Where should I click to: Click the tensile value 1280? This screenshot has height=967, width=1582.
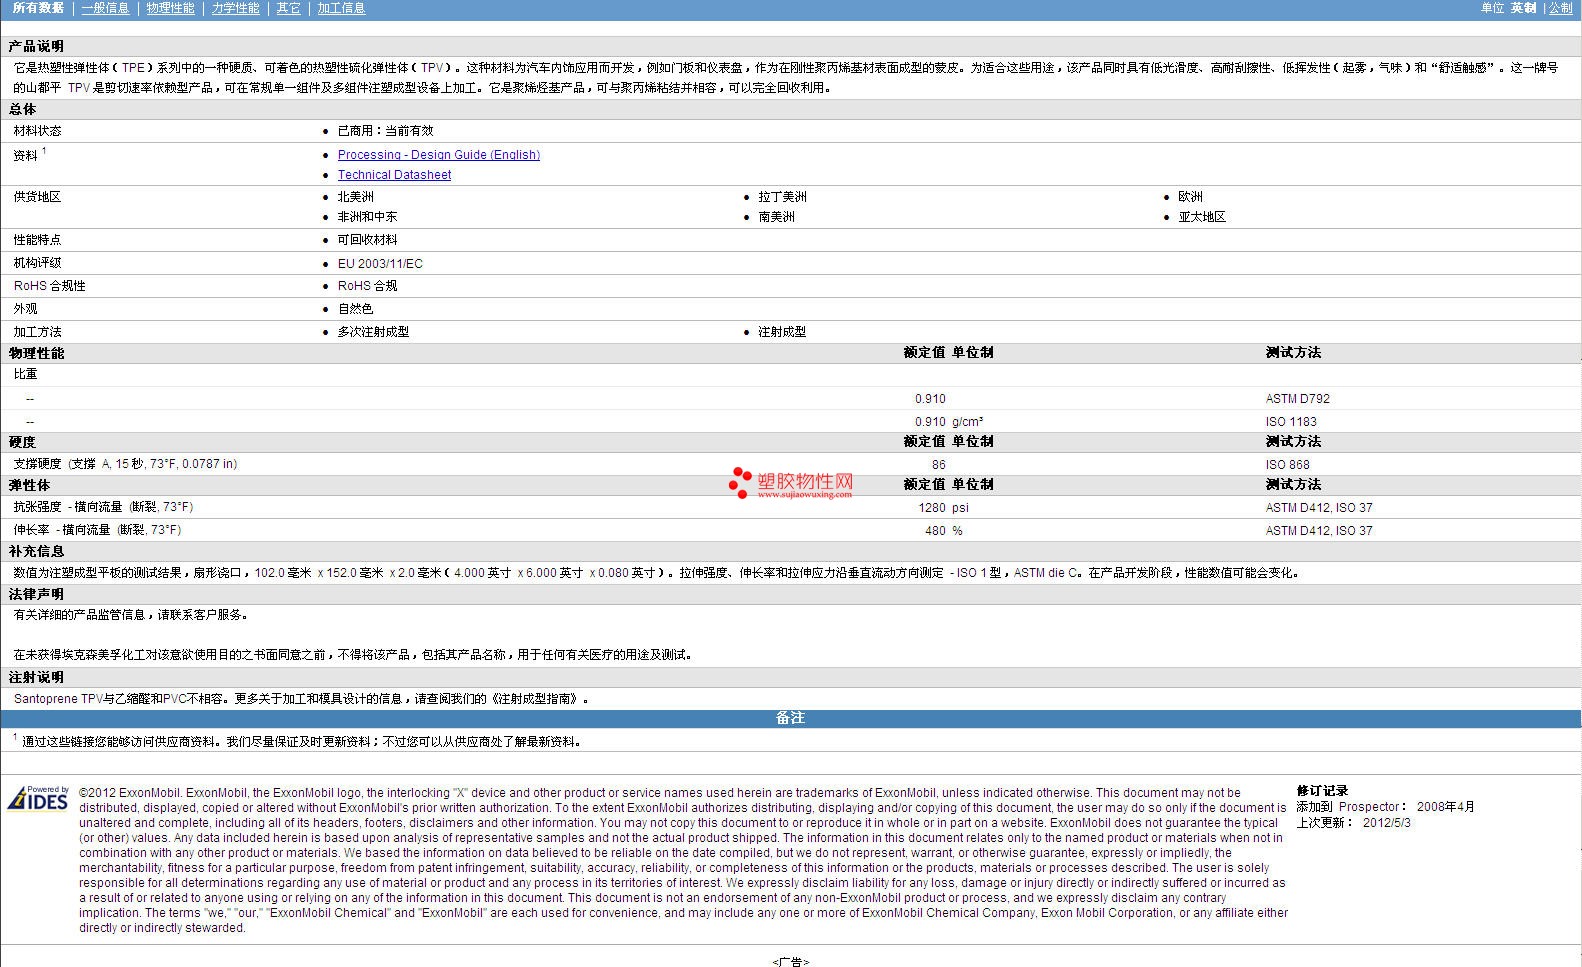[x=932, y=508]
